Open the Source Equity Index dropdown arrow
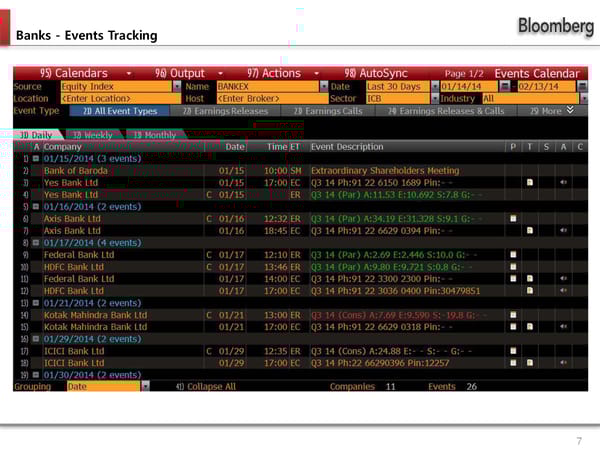 pyautogui.click(x=177, y=86)
